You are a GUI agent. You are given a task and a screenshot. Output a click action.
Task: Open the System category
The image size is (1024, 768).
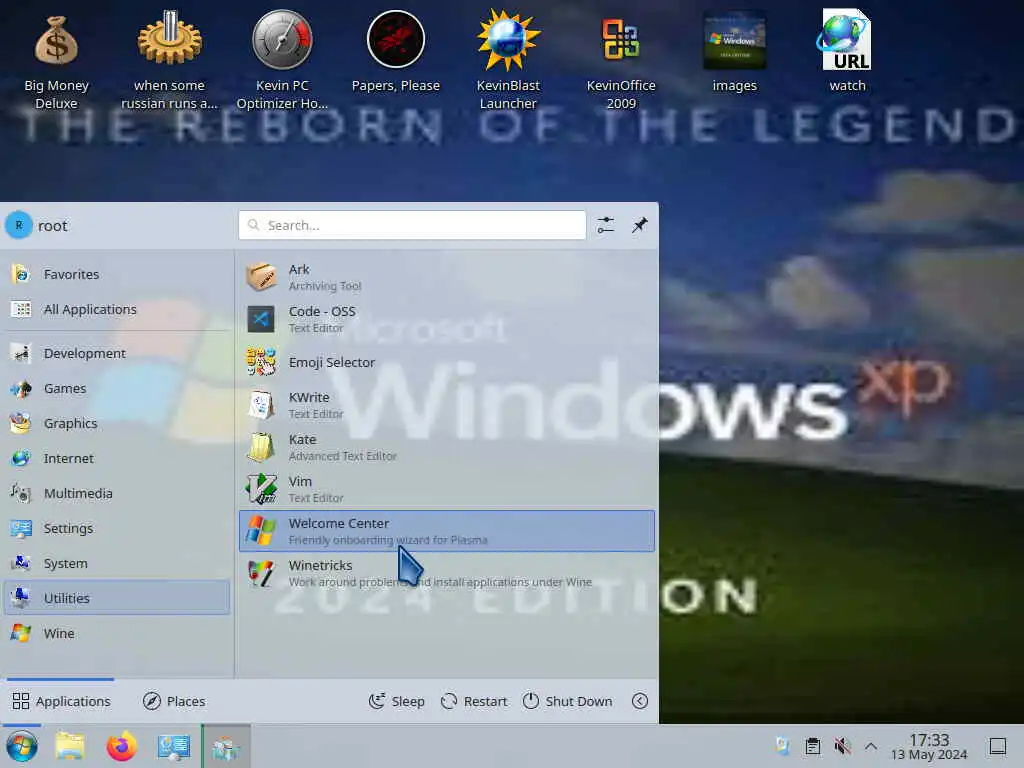(117, 563)
